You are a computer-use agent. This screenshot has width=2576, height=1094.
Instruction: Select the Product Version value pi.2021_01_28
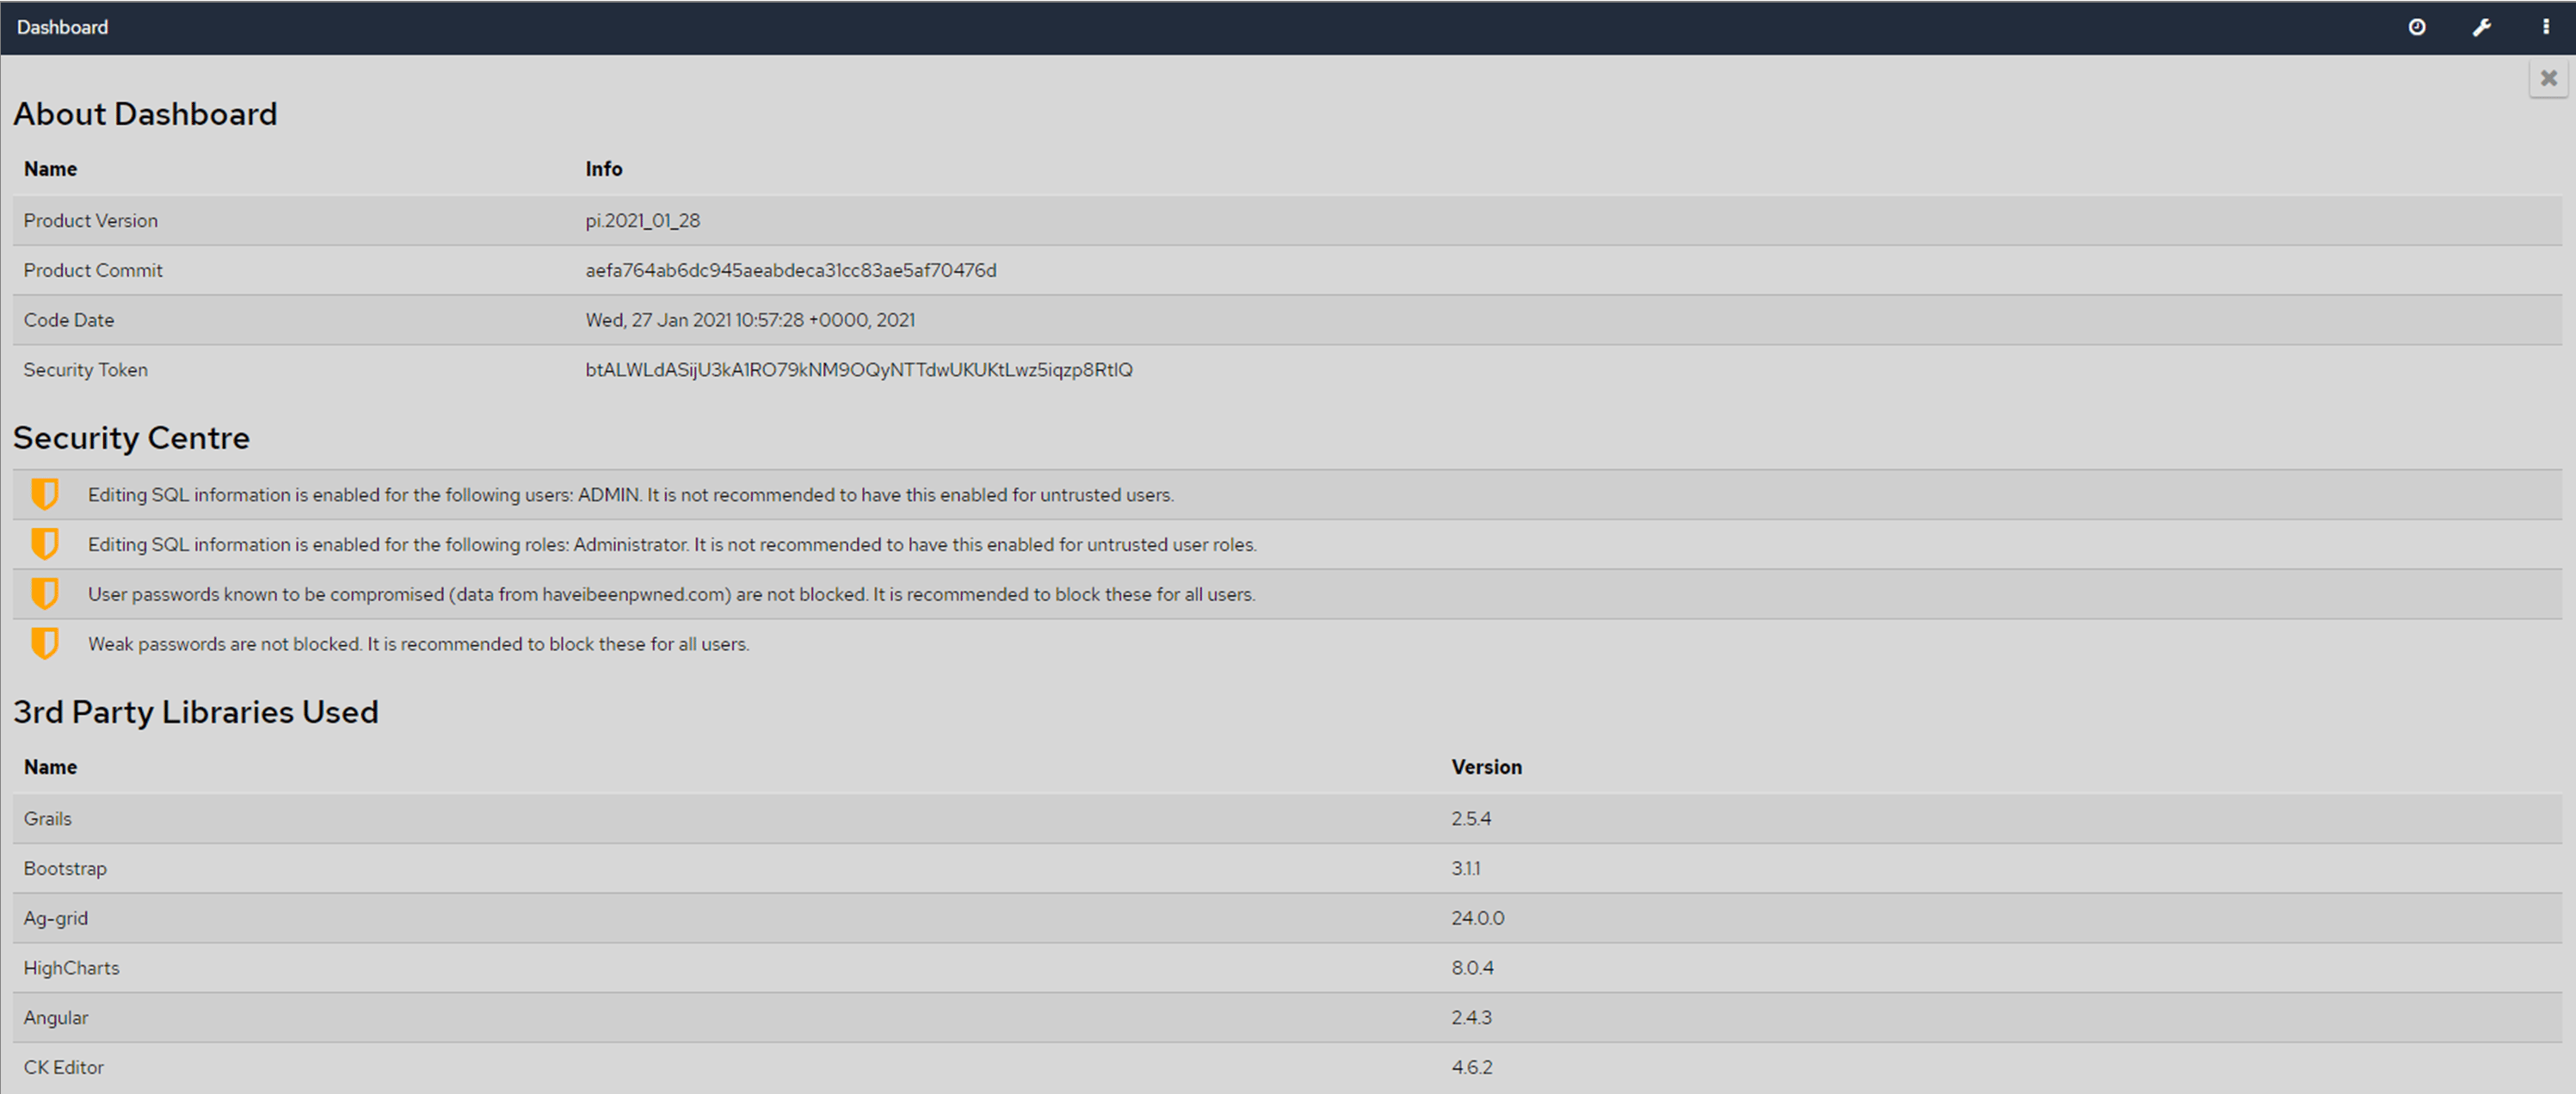pos(643,220)
